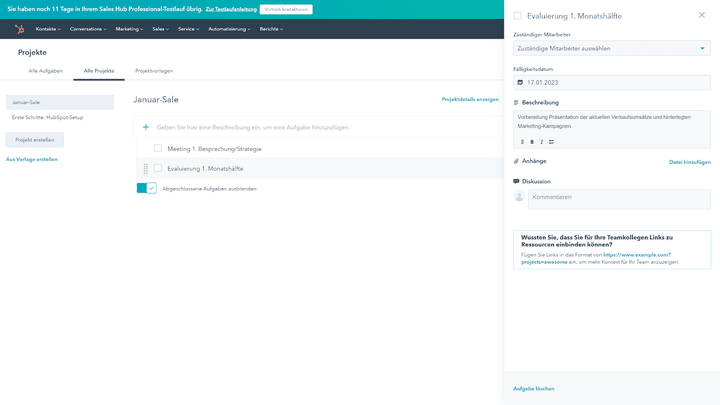Toggle italic formatting in description

point(541,142)
